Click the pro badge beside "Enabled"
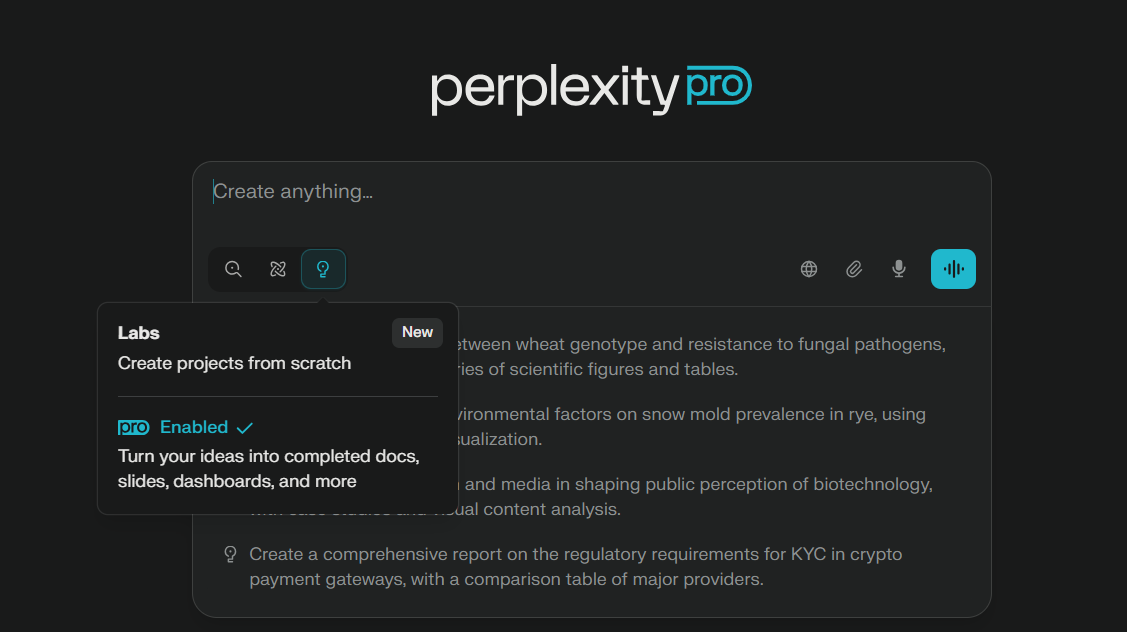Viewport: 1127px width, 632px height. [x=133, y=427]
